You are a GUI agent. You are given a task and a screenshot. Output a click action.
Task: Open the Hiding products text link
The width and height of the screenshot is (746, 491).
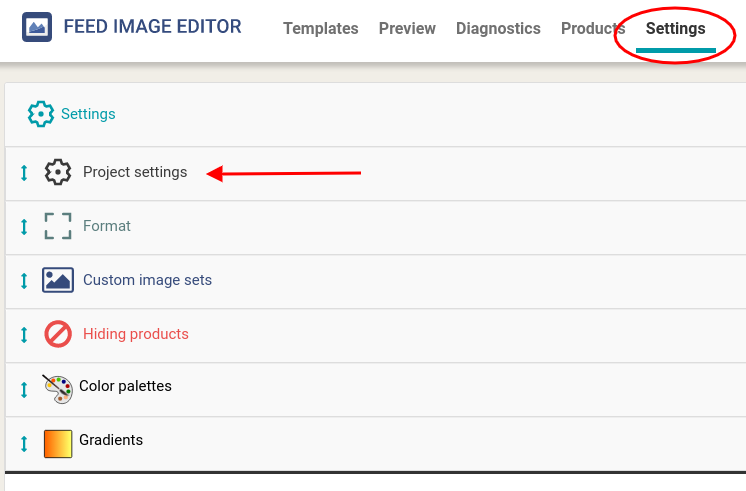[136, 334]
